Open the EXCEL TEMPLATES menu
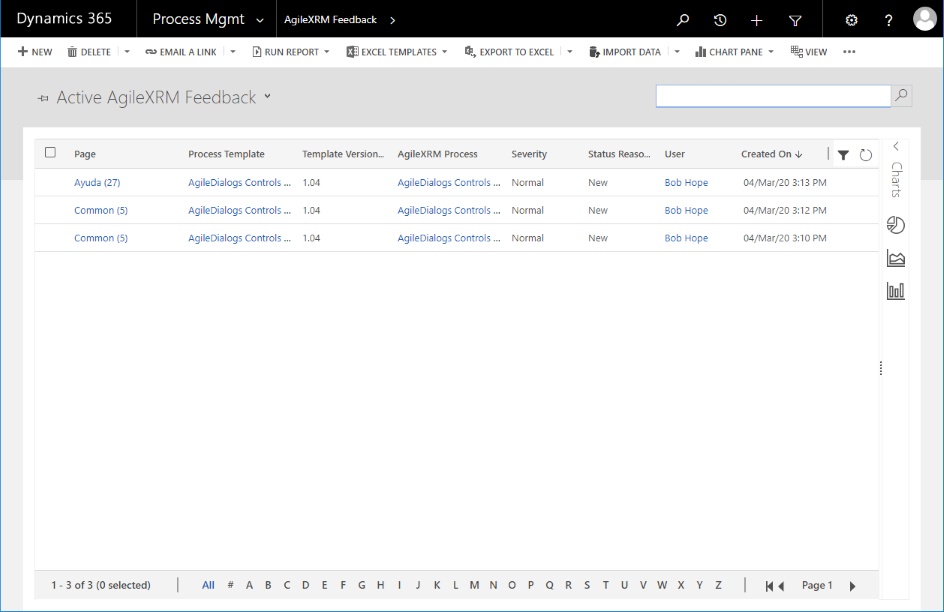This screenshot has height=612, width=944. (x=397, y=52)
